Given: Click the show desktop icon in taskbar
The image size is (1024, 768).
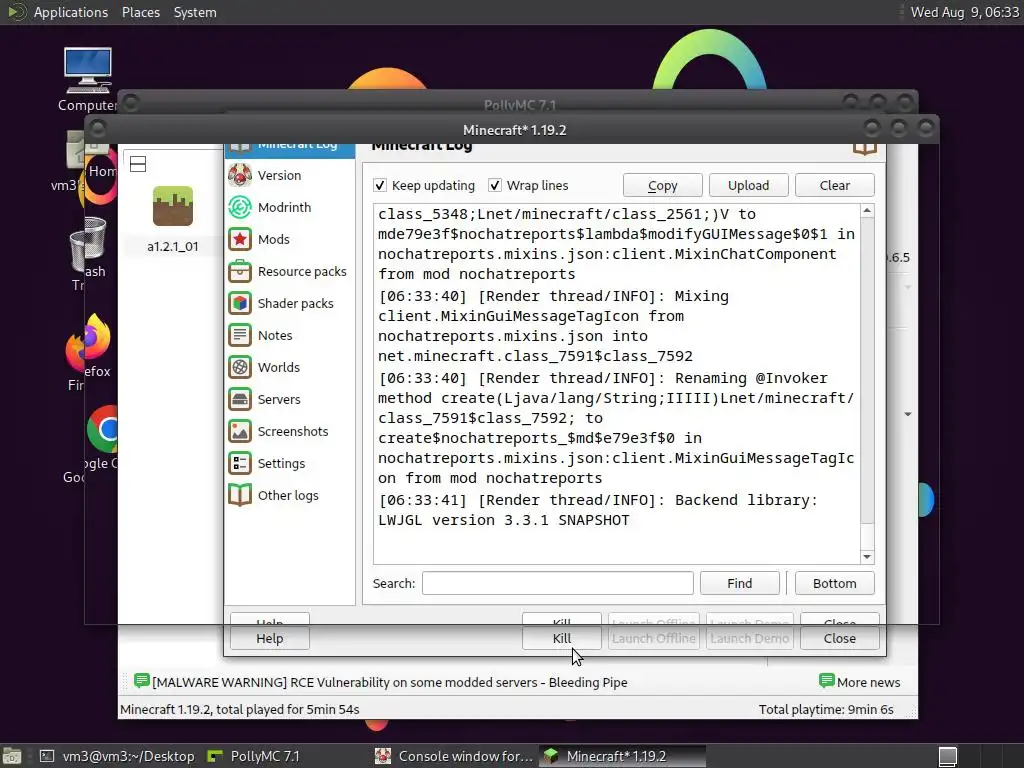Looking at the screenshot, I should pyautogui.click(x=12, y=756).
